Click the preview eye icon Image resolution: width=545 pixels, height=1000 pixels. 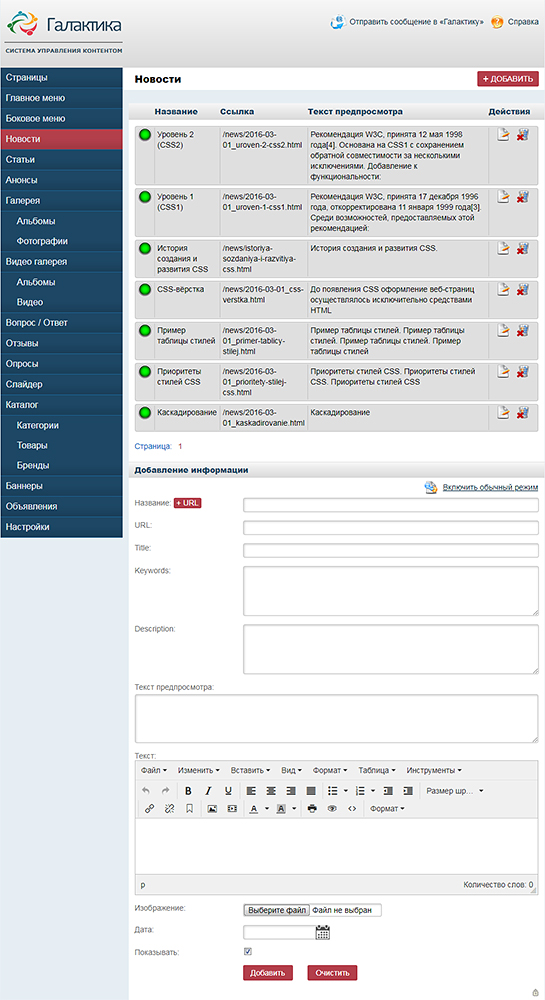(x=331, y=809)
